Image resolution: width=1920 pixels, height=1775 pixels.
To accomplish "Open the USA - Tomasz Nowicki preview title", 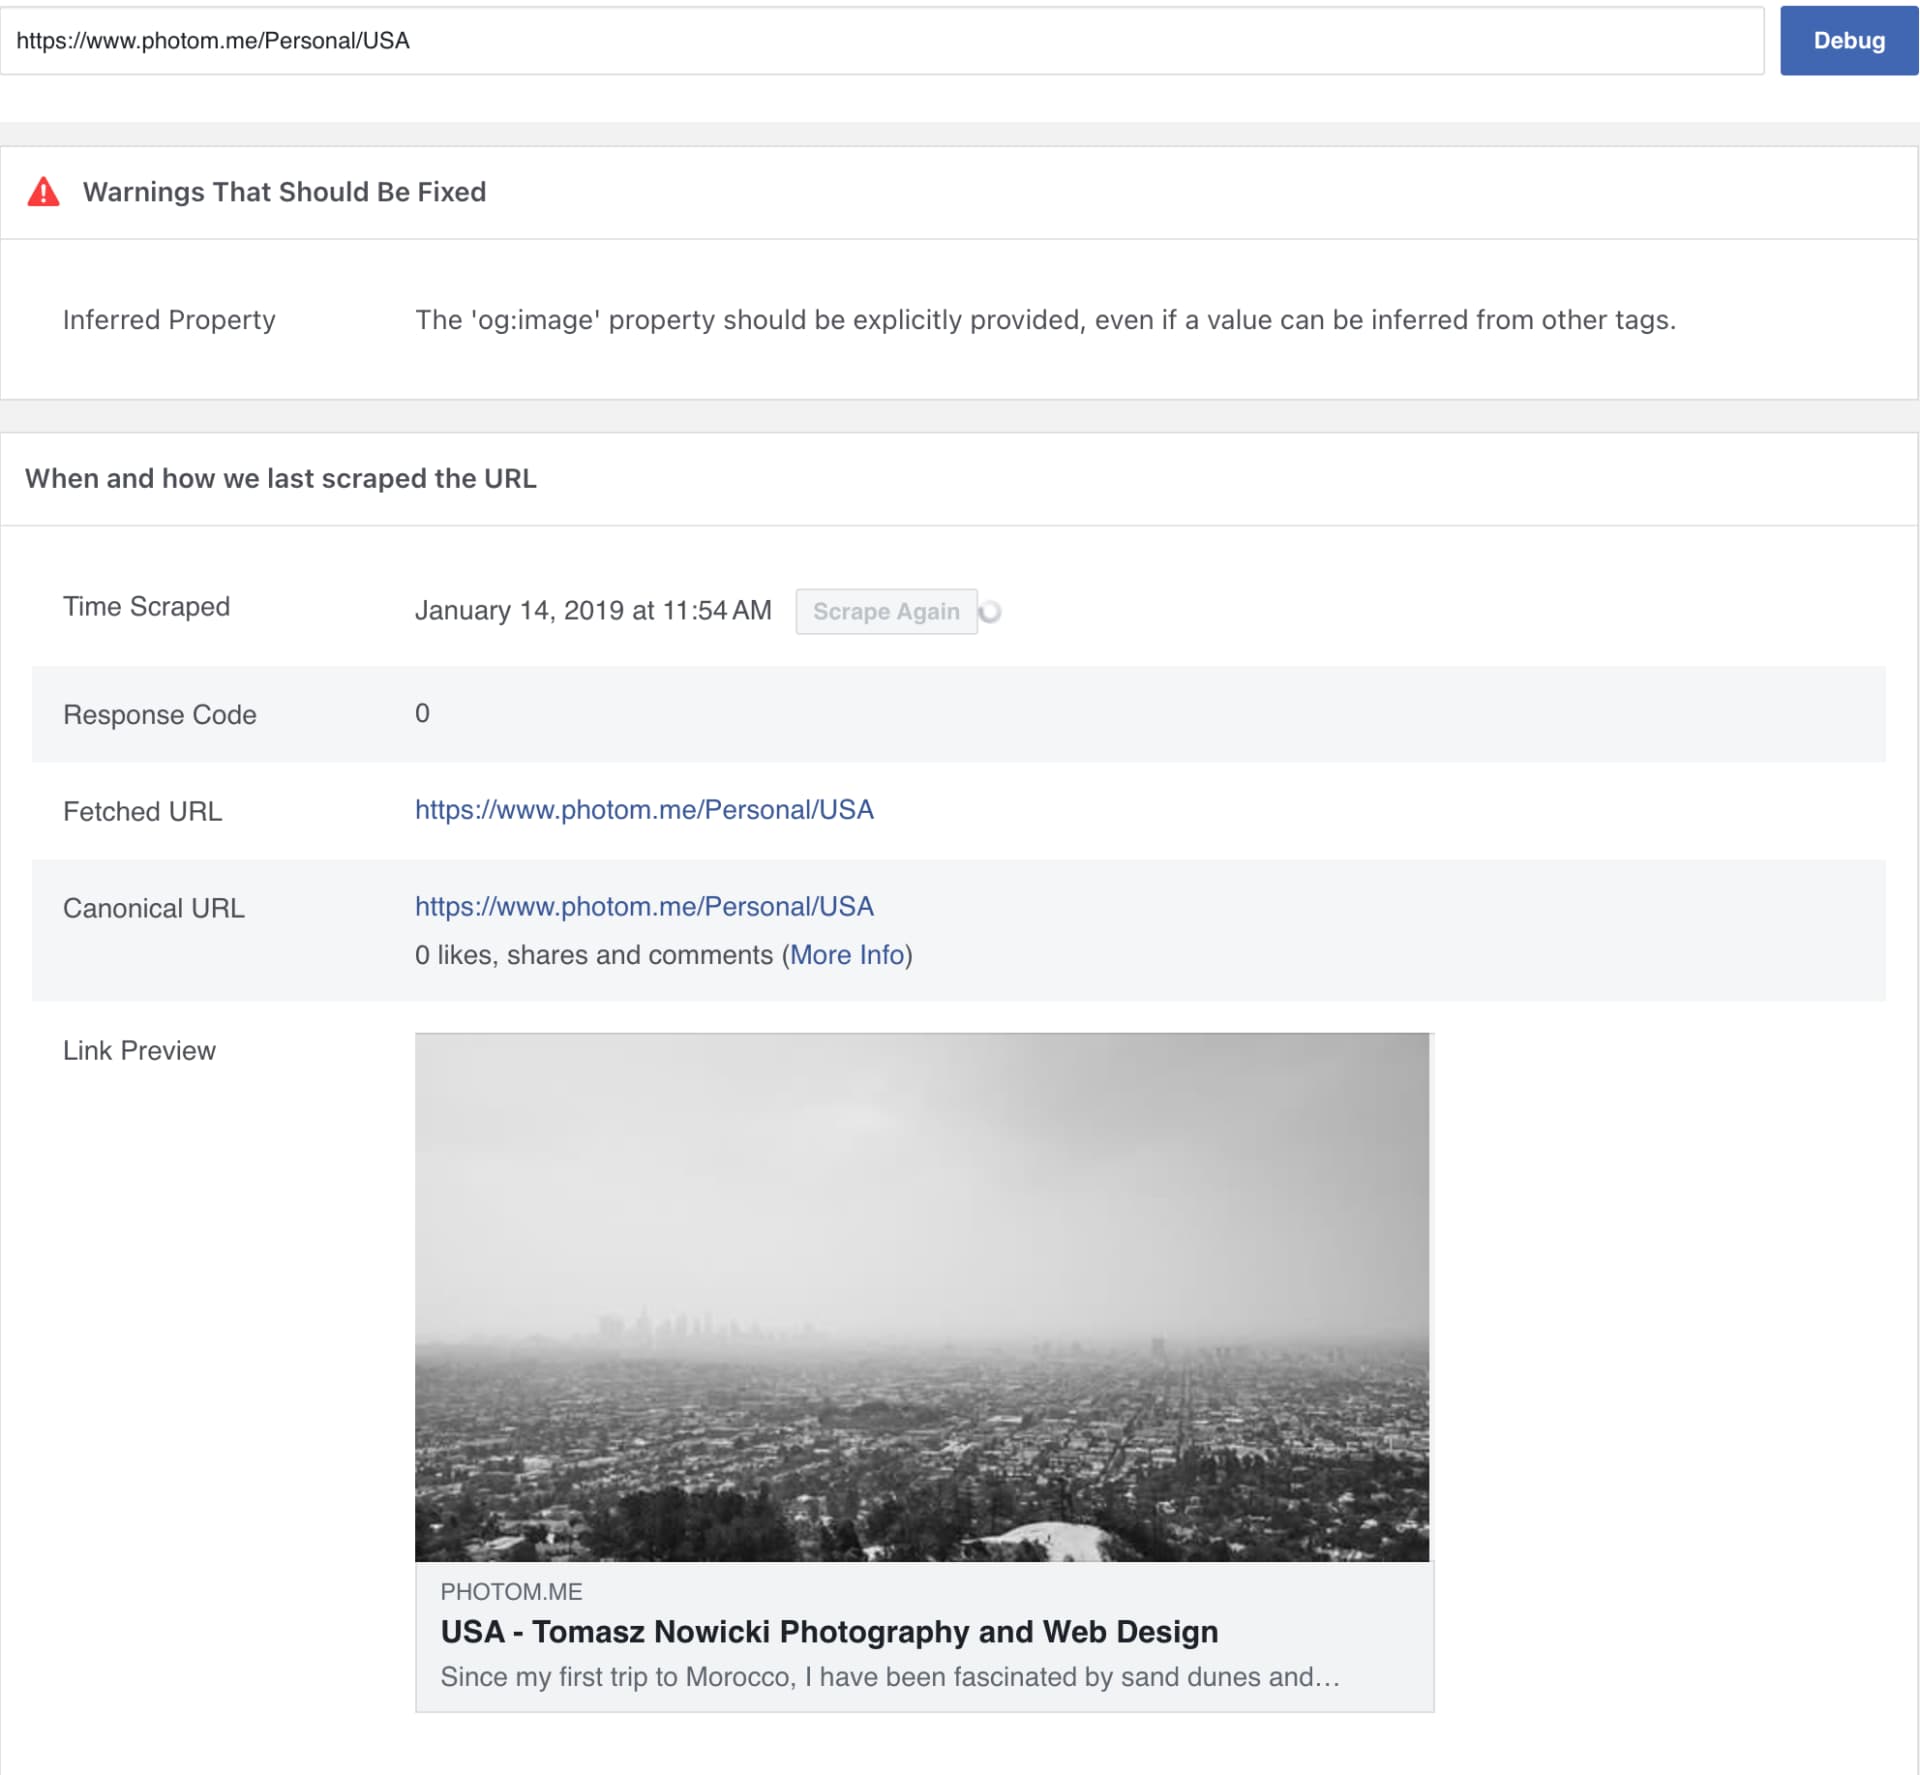I will pos(830,1631).
